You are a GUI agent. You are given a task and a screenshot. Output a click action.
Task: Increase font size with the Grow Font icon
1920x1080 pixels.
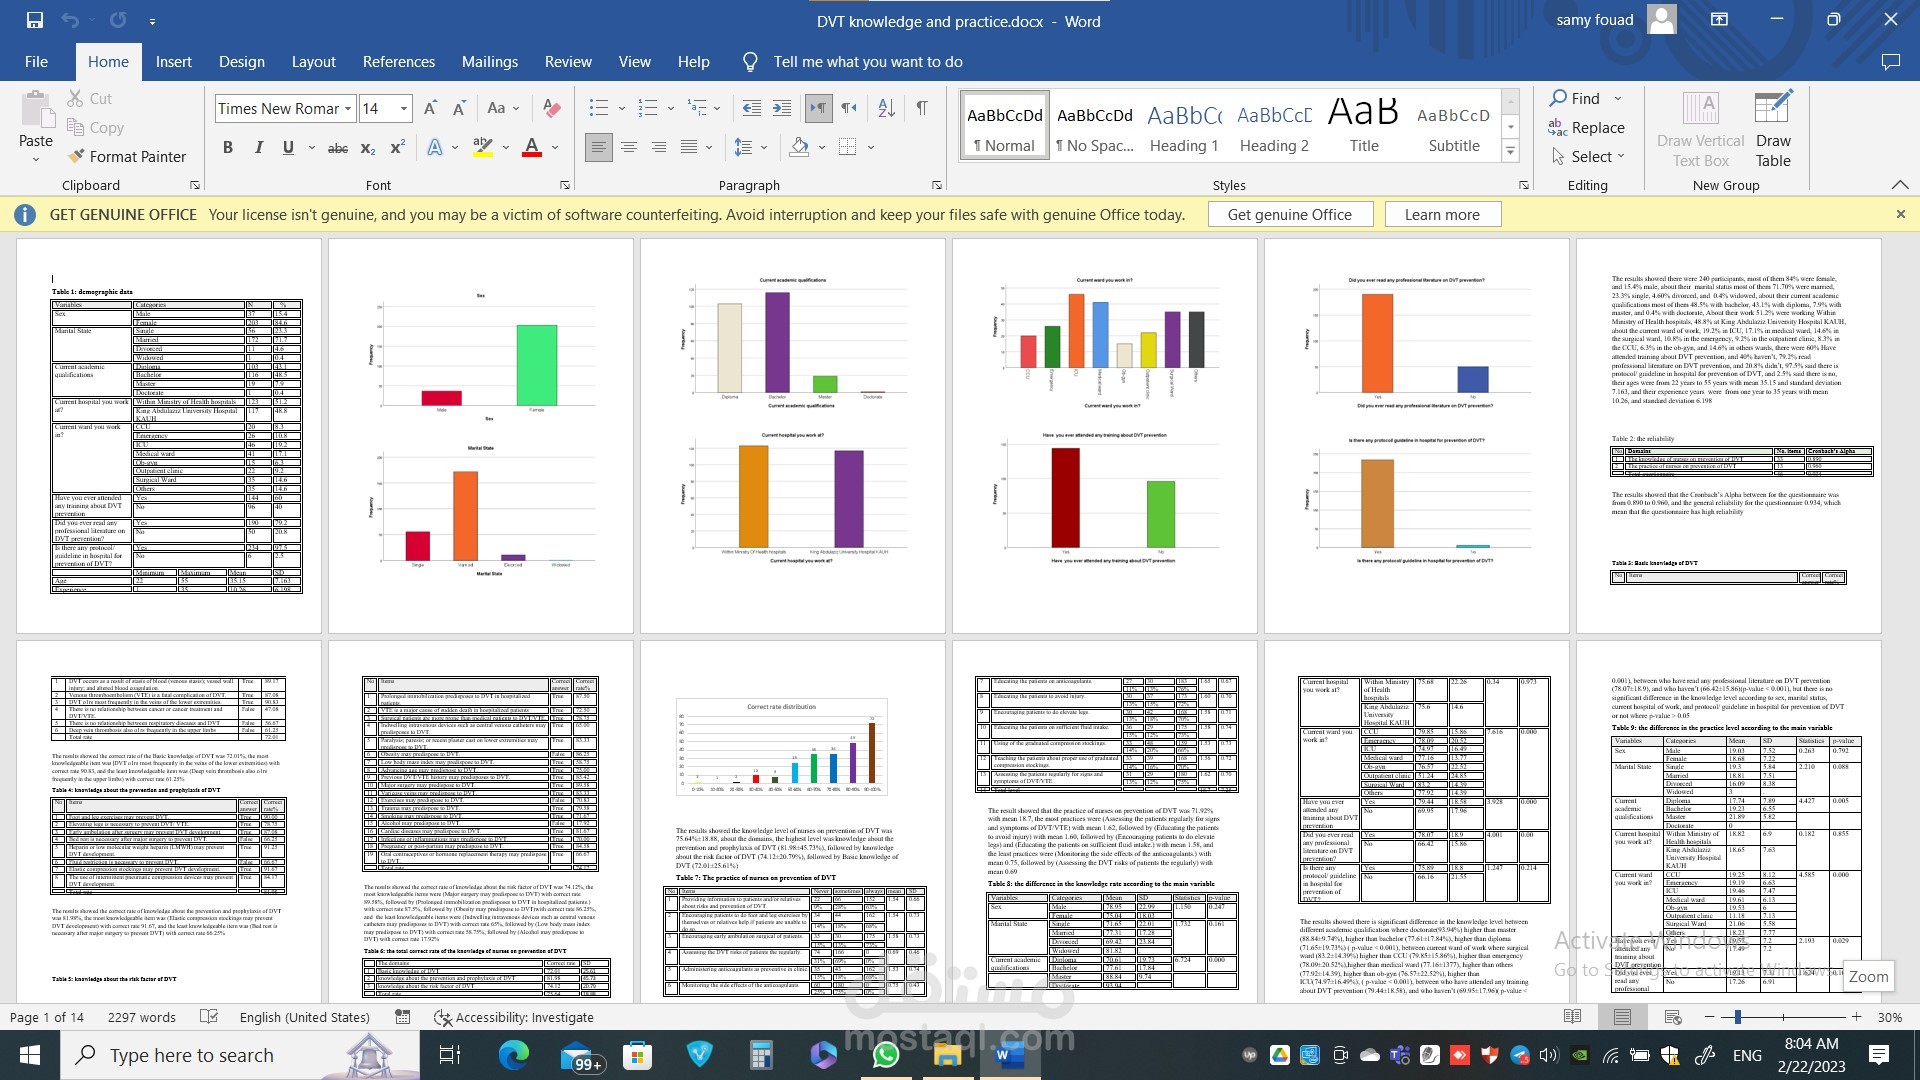[430, 108]
